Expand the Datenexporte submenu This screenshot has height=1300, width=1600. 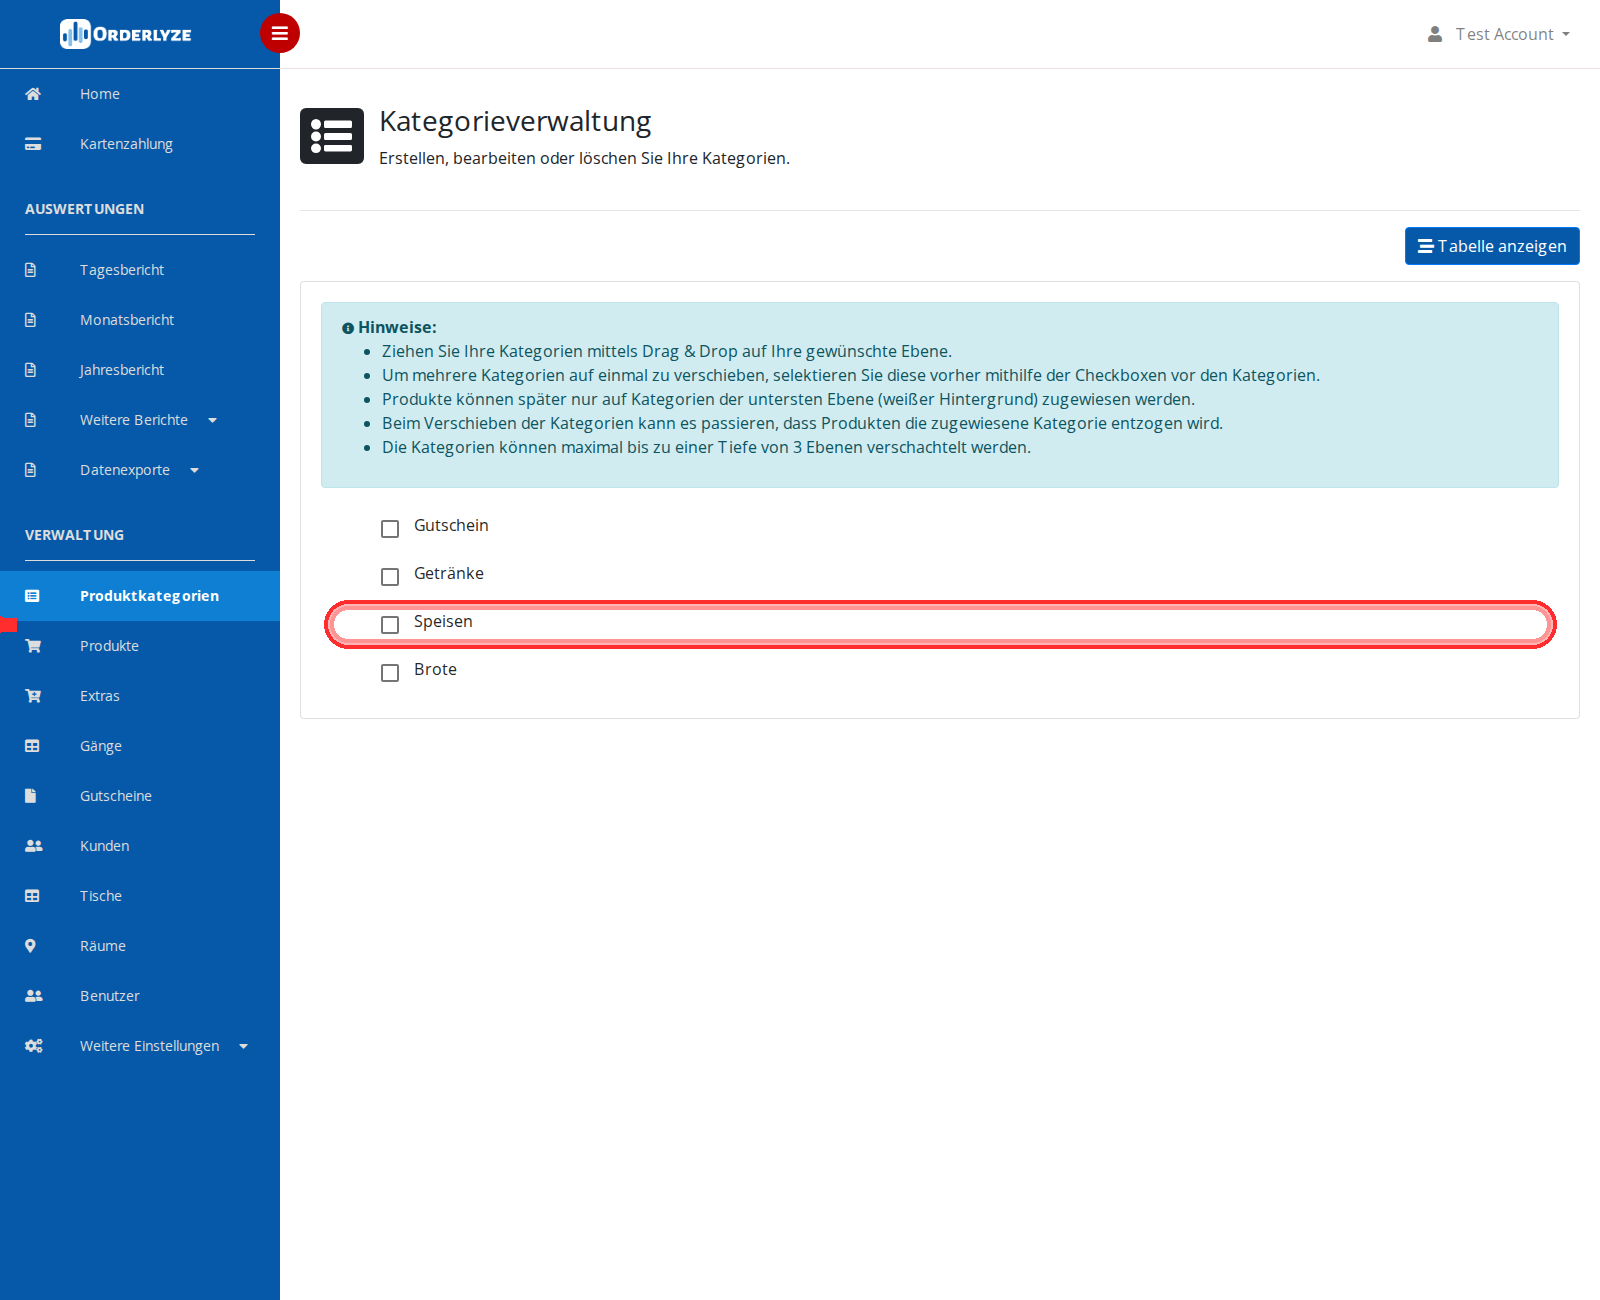pos(140,470)
